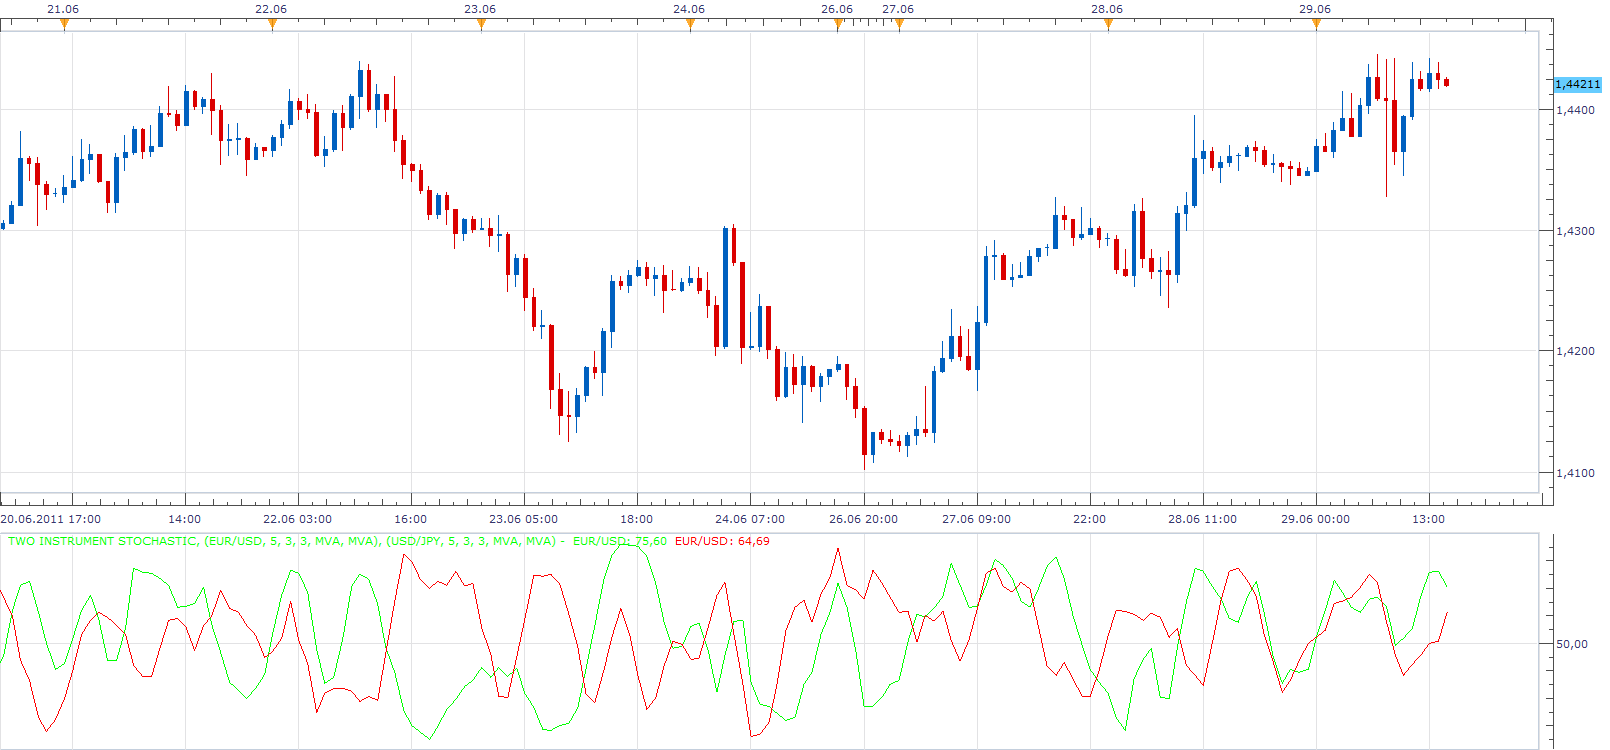Image resolution: width=1610 pixels, height=750 pixels.
Task: Click the 22.06 03:00 time axis label
Action: click(298, 519)
